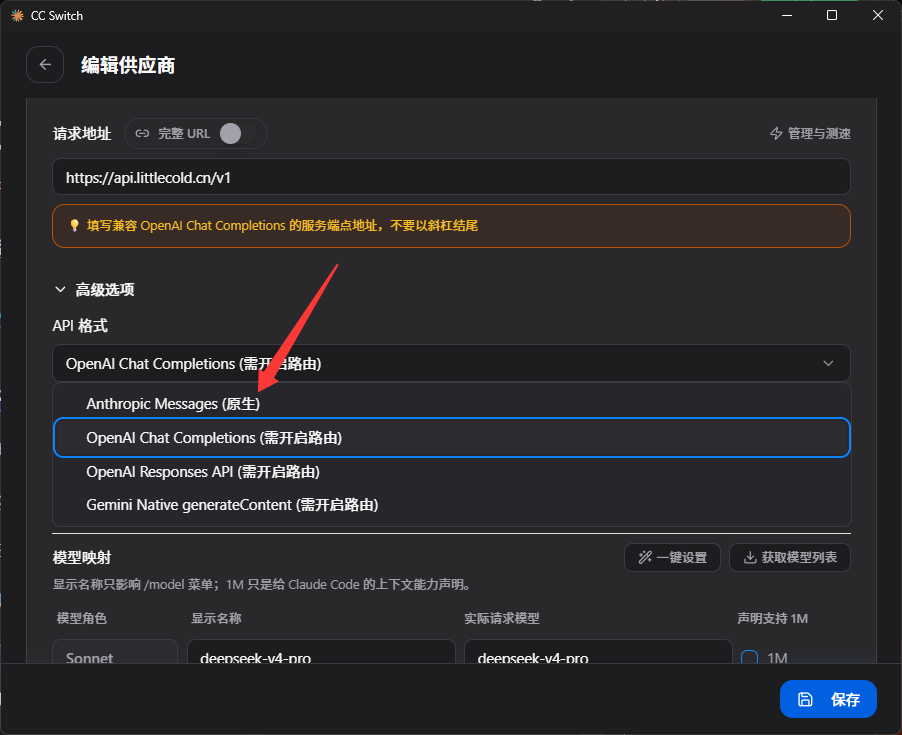Click the 模型角色 column header
The width and height of the screenshot is (902, 735).
pyautogui.click(x=82, y=618)
